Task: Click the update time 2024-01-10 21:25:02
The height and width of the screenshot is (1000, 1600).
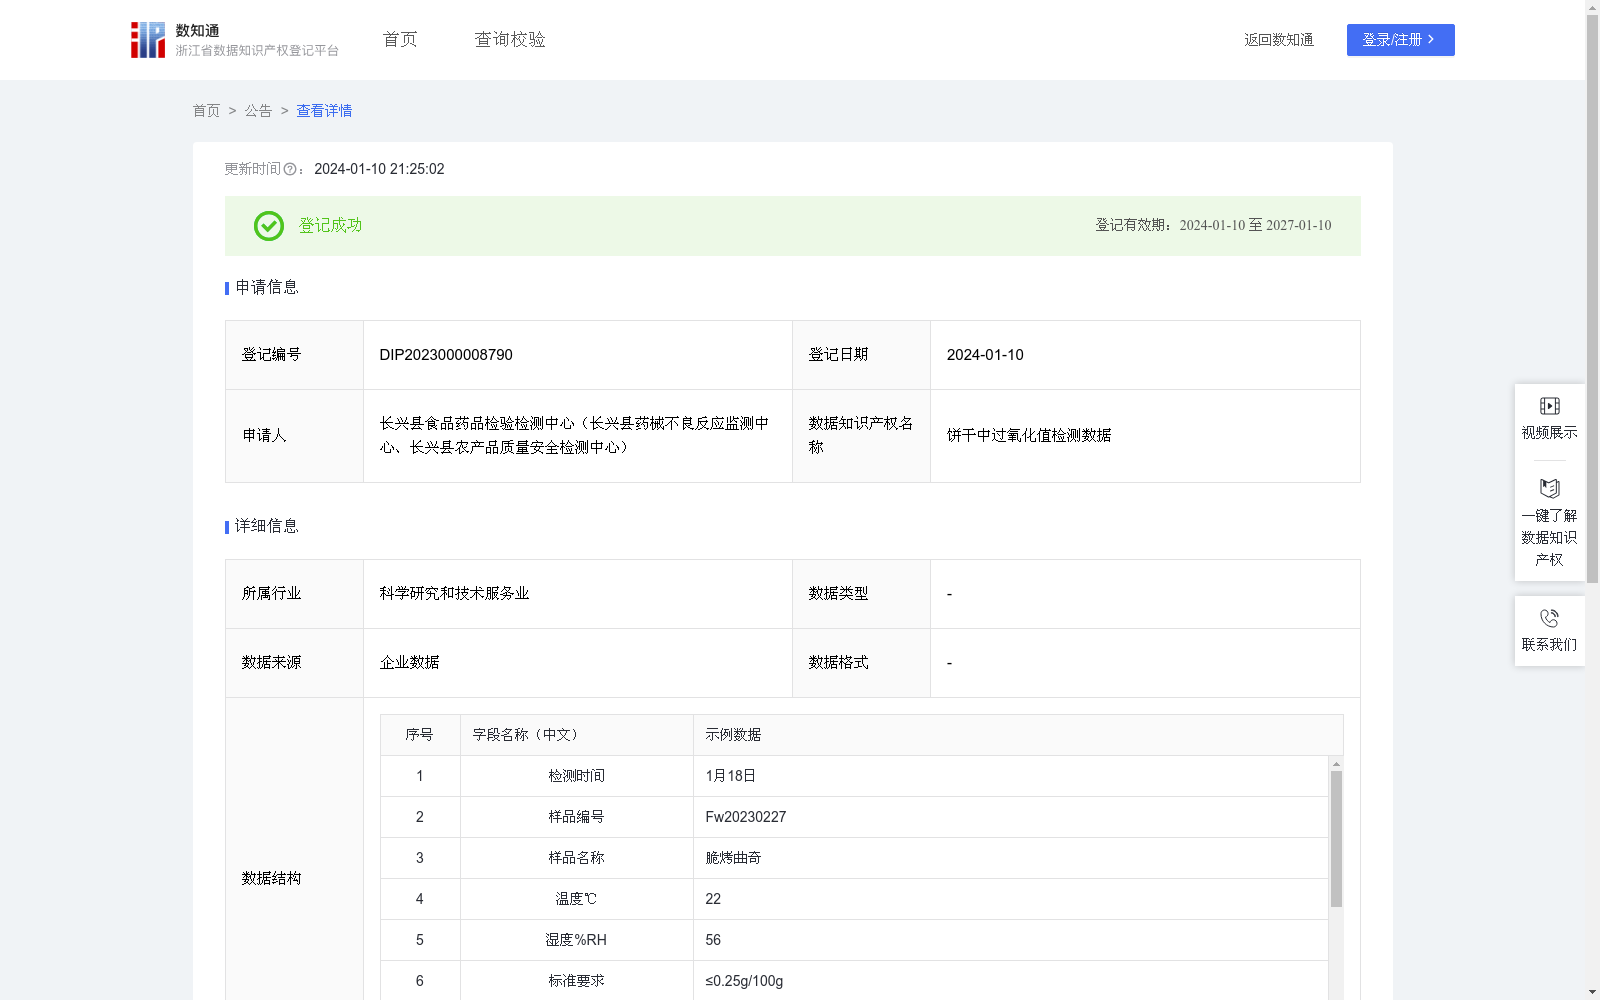Action: pyautogui.click(x=379, y=170)
